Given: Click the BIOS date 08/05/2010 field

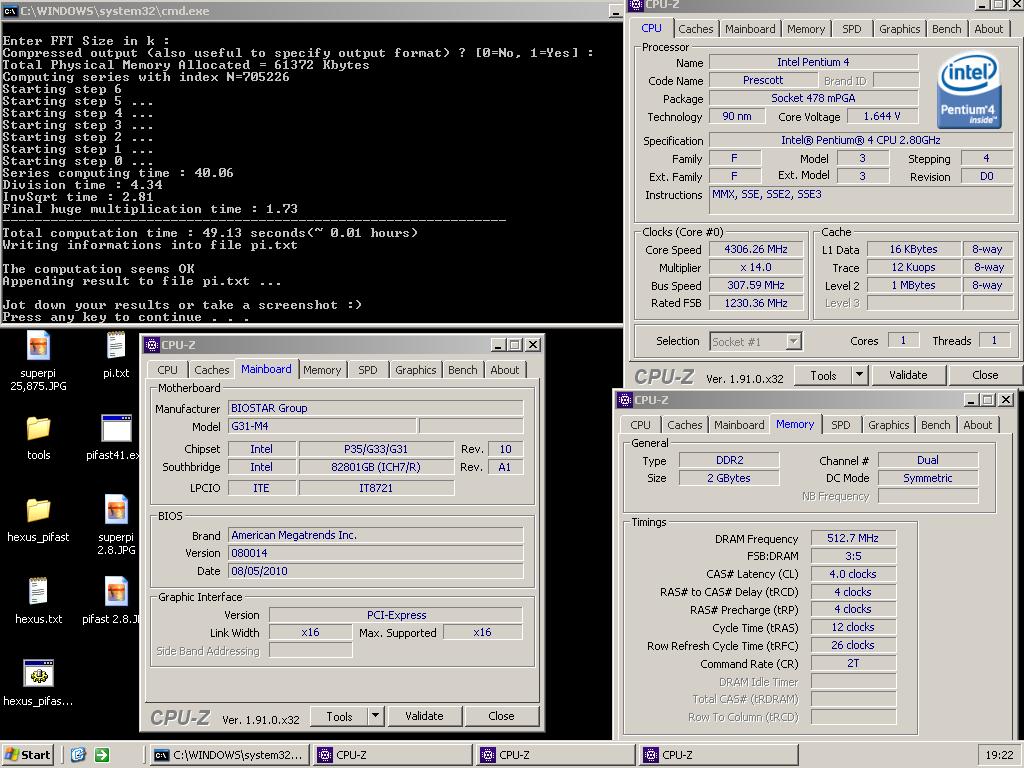Looking at the screenshot, I should [x=376, y=571].
